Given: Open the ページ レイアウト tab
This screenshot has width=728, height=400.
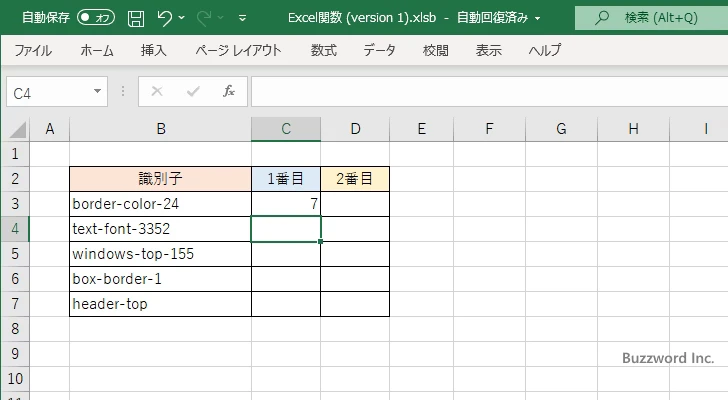Looking at the screenshot, I should click(x=238, y=50).
